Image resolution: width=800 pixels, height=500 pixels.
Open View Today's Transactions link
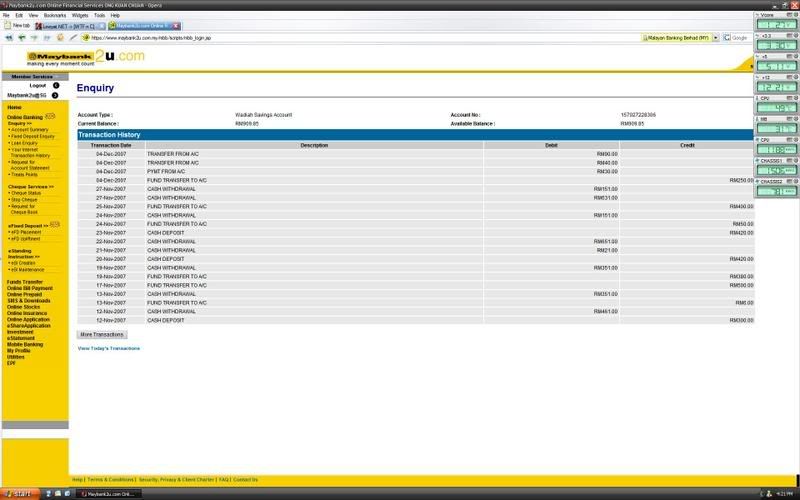(x=109, y=348)
